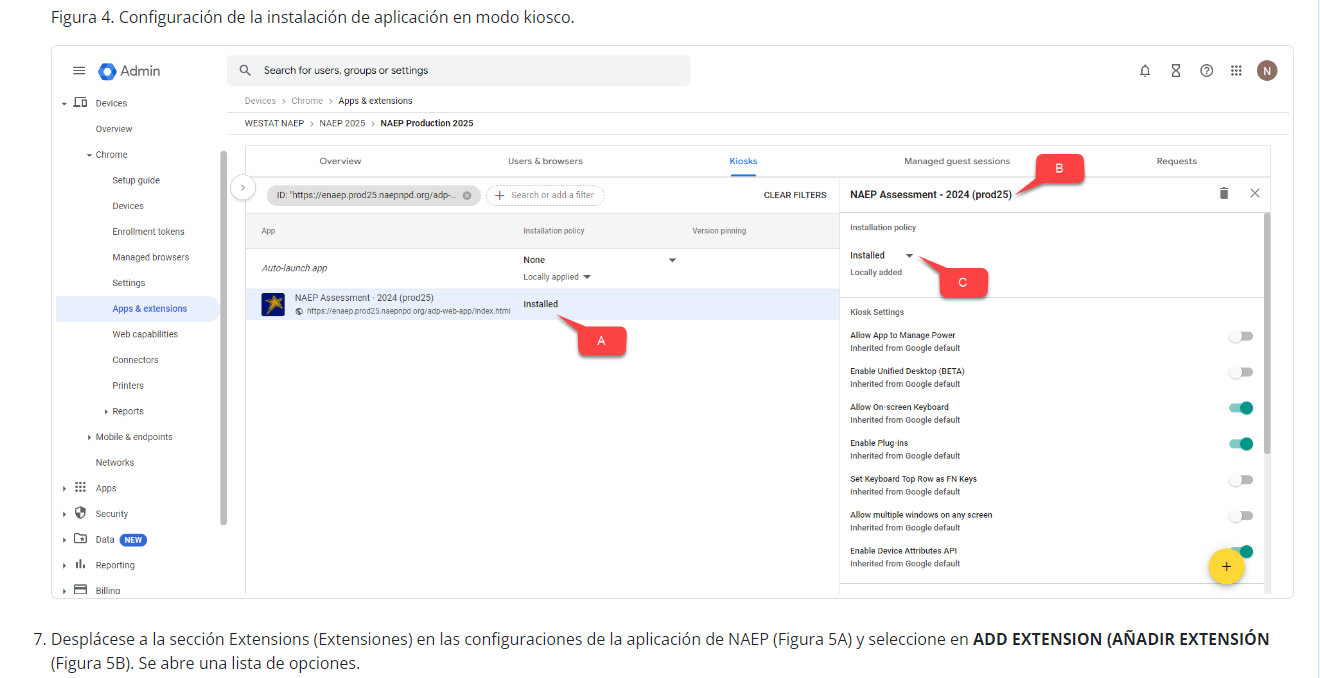
Task: Click the search users, groups or settings field
Action: tap(459, 71)
